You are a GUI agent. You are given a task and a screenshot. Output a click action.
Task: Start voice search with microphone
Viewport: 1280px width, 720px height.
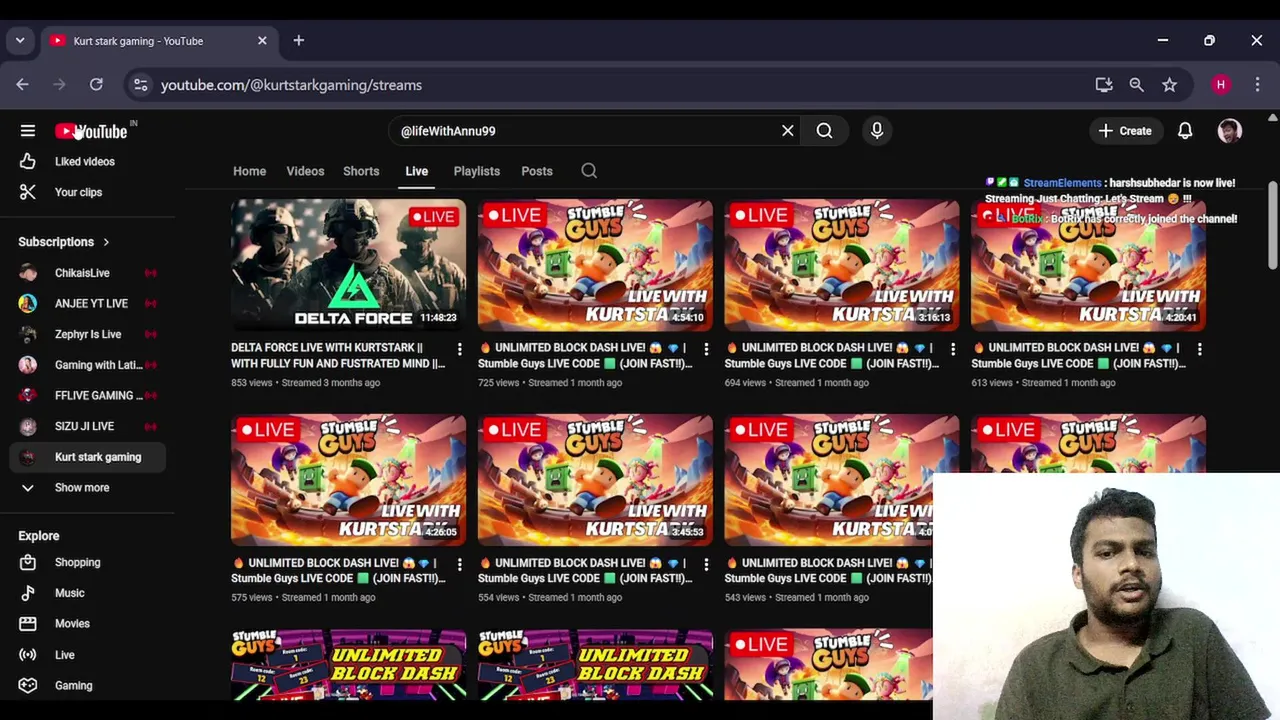point(877,131)
